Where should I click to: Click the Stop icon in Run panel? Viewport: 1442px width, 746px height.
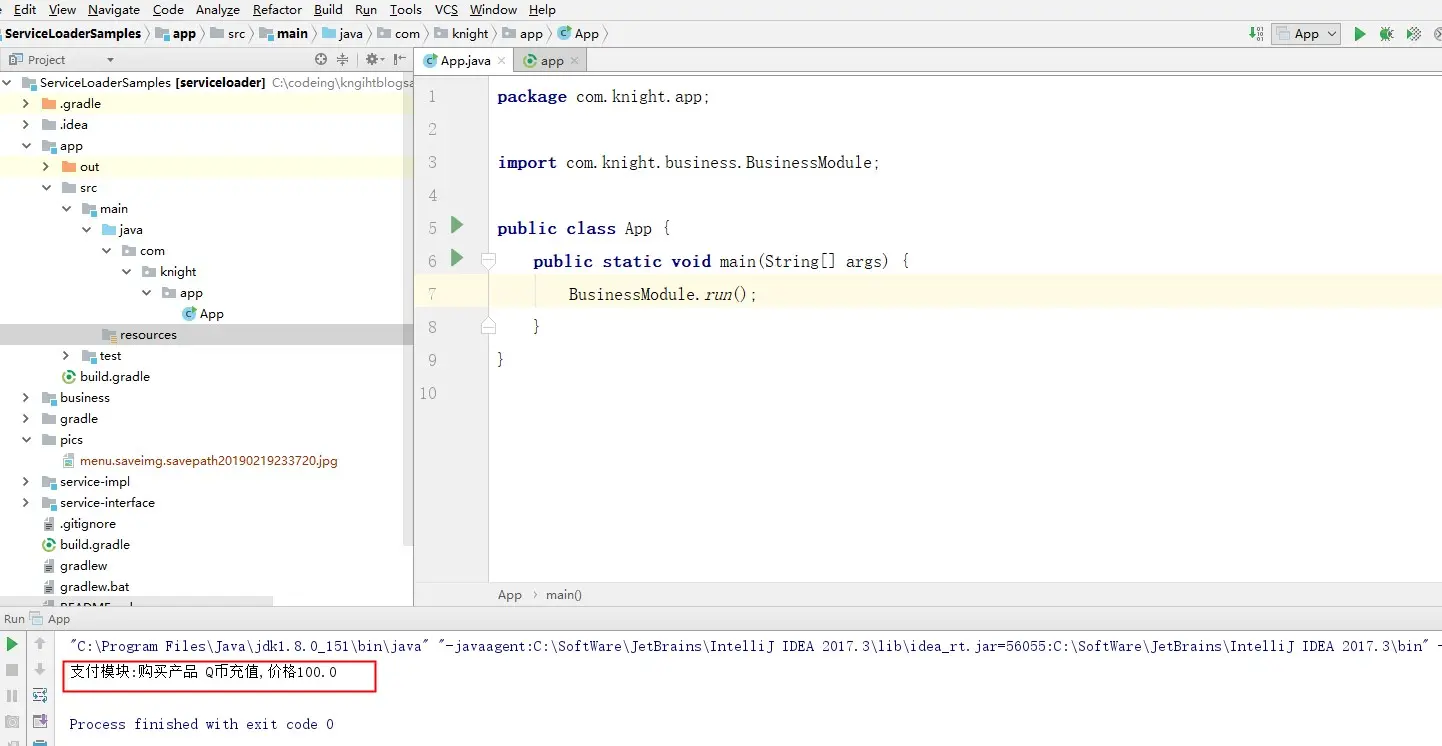pyautogui.click(x=12, y=670)
